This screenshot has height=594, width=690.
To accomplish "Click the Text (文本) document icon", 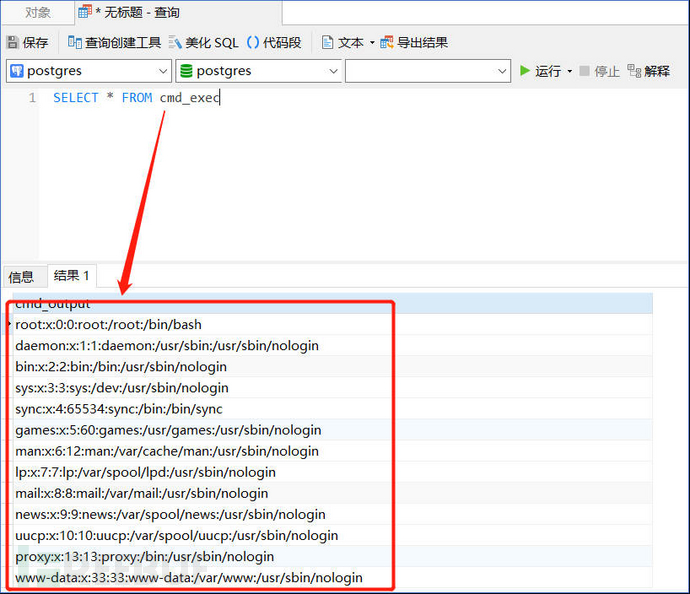I will (x=327, y=43).
